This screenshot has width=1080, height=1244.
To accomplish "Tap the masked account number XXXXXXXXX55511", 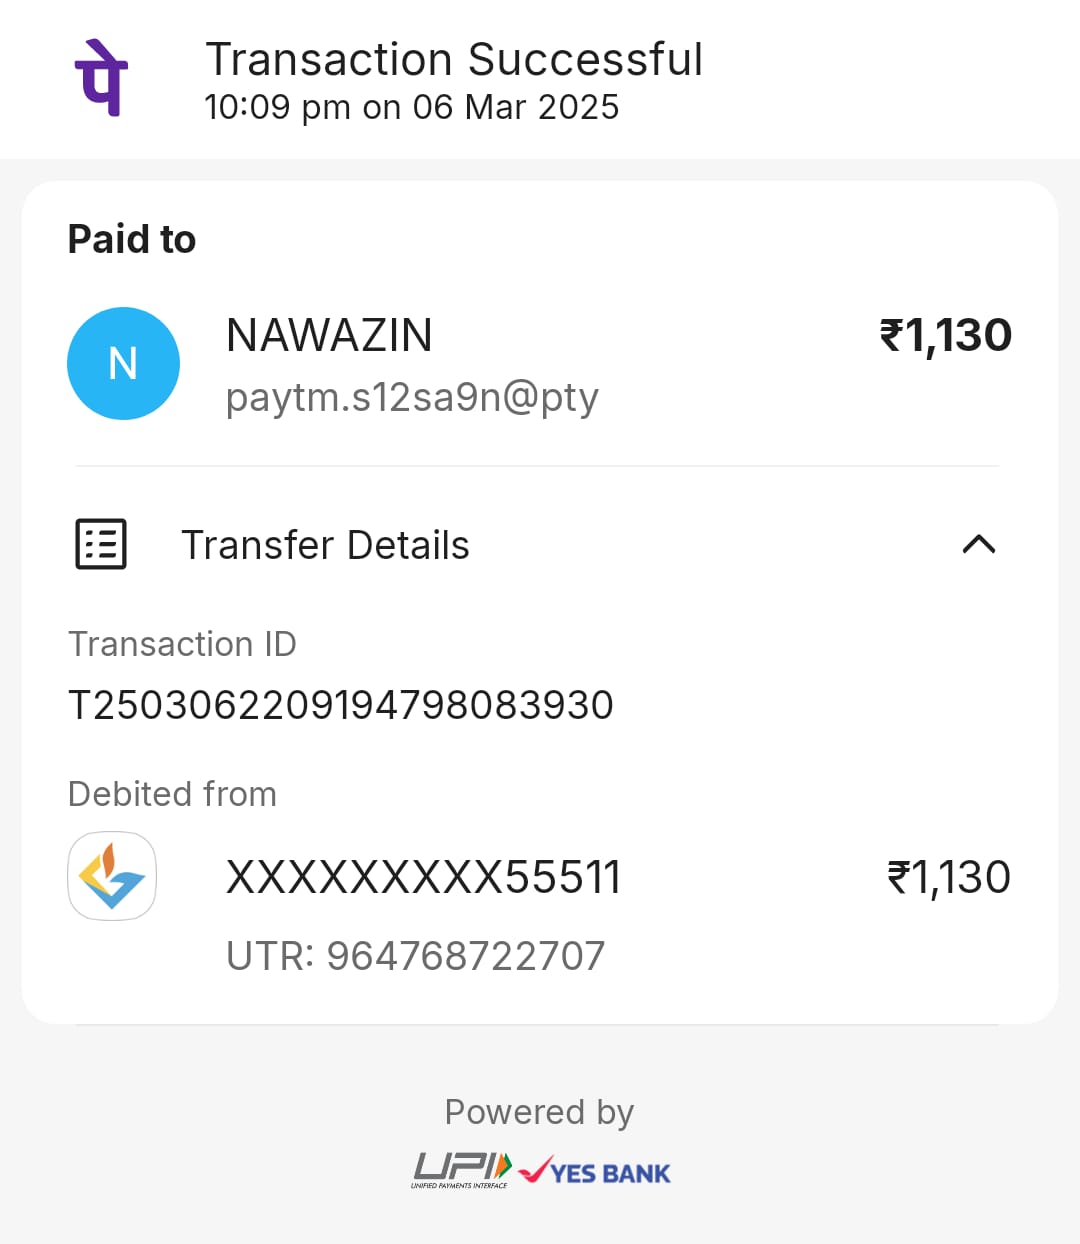I will [x=423, y=878].
